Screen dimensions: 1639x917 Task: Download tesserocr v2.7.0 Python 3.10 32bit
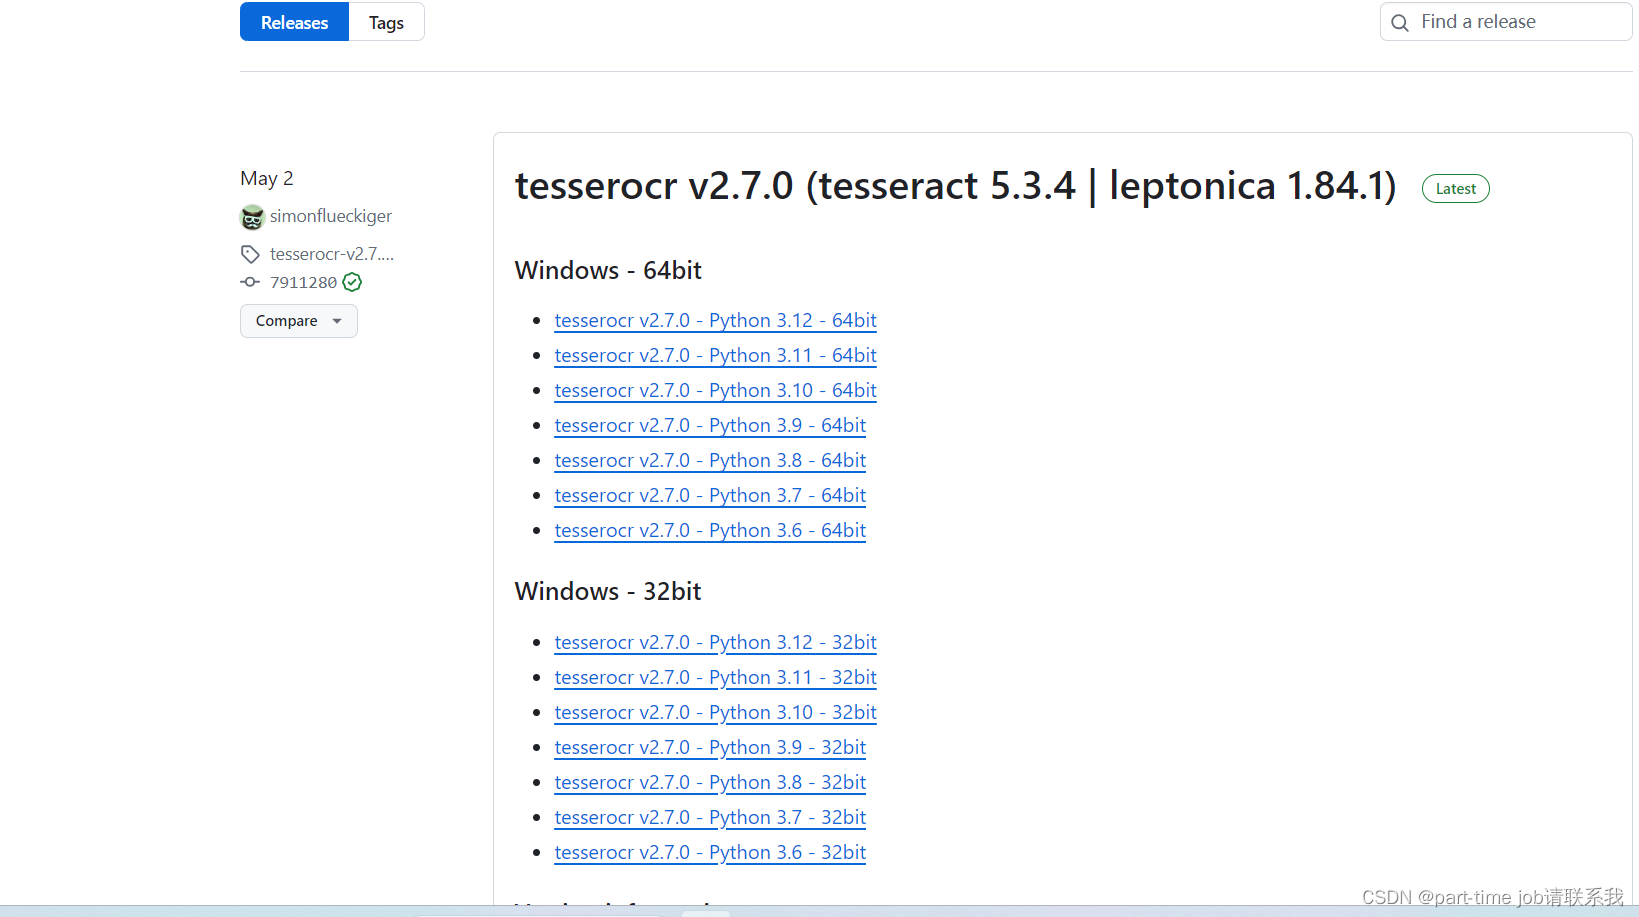tap(715, 712)
